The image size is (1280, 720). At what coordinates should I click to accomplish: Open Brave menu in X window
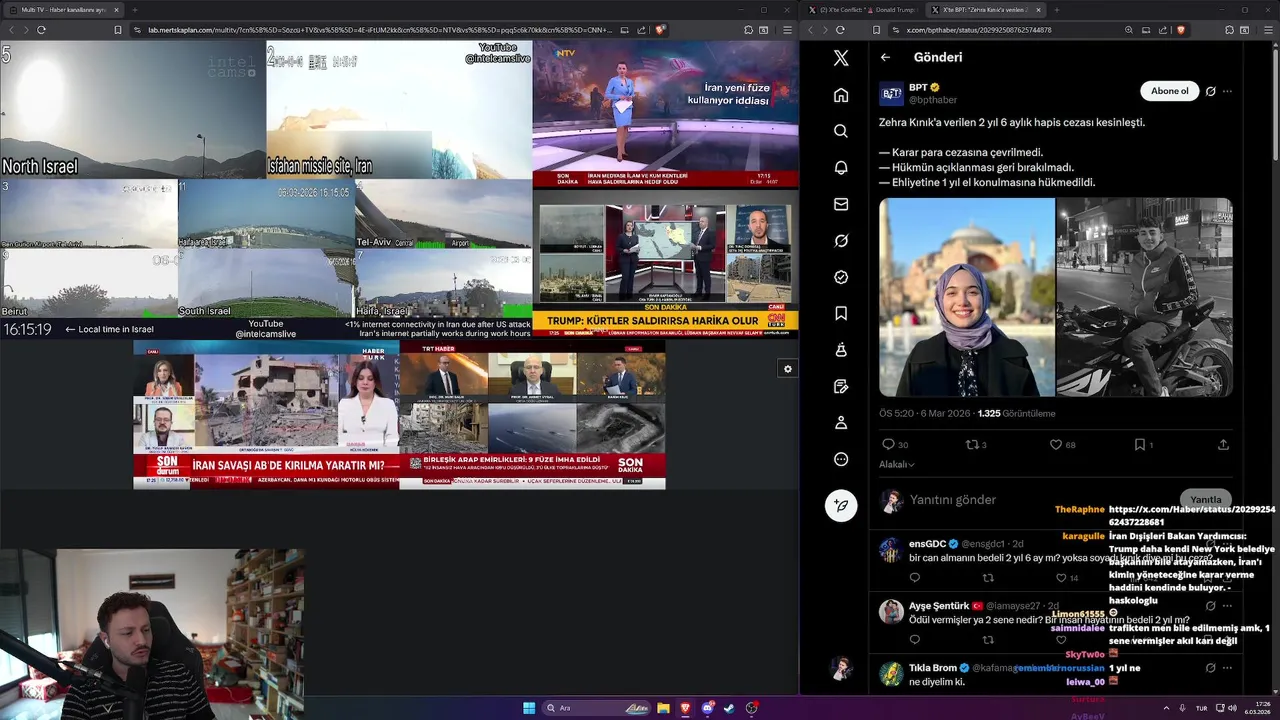[x=1268, y=30]
